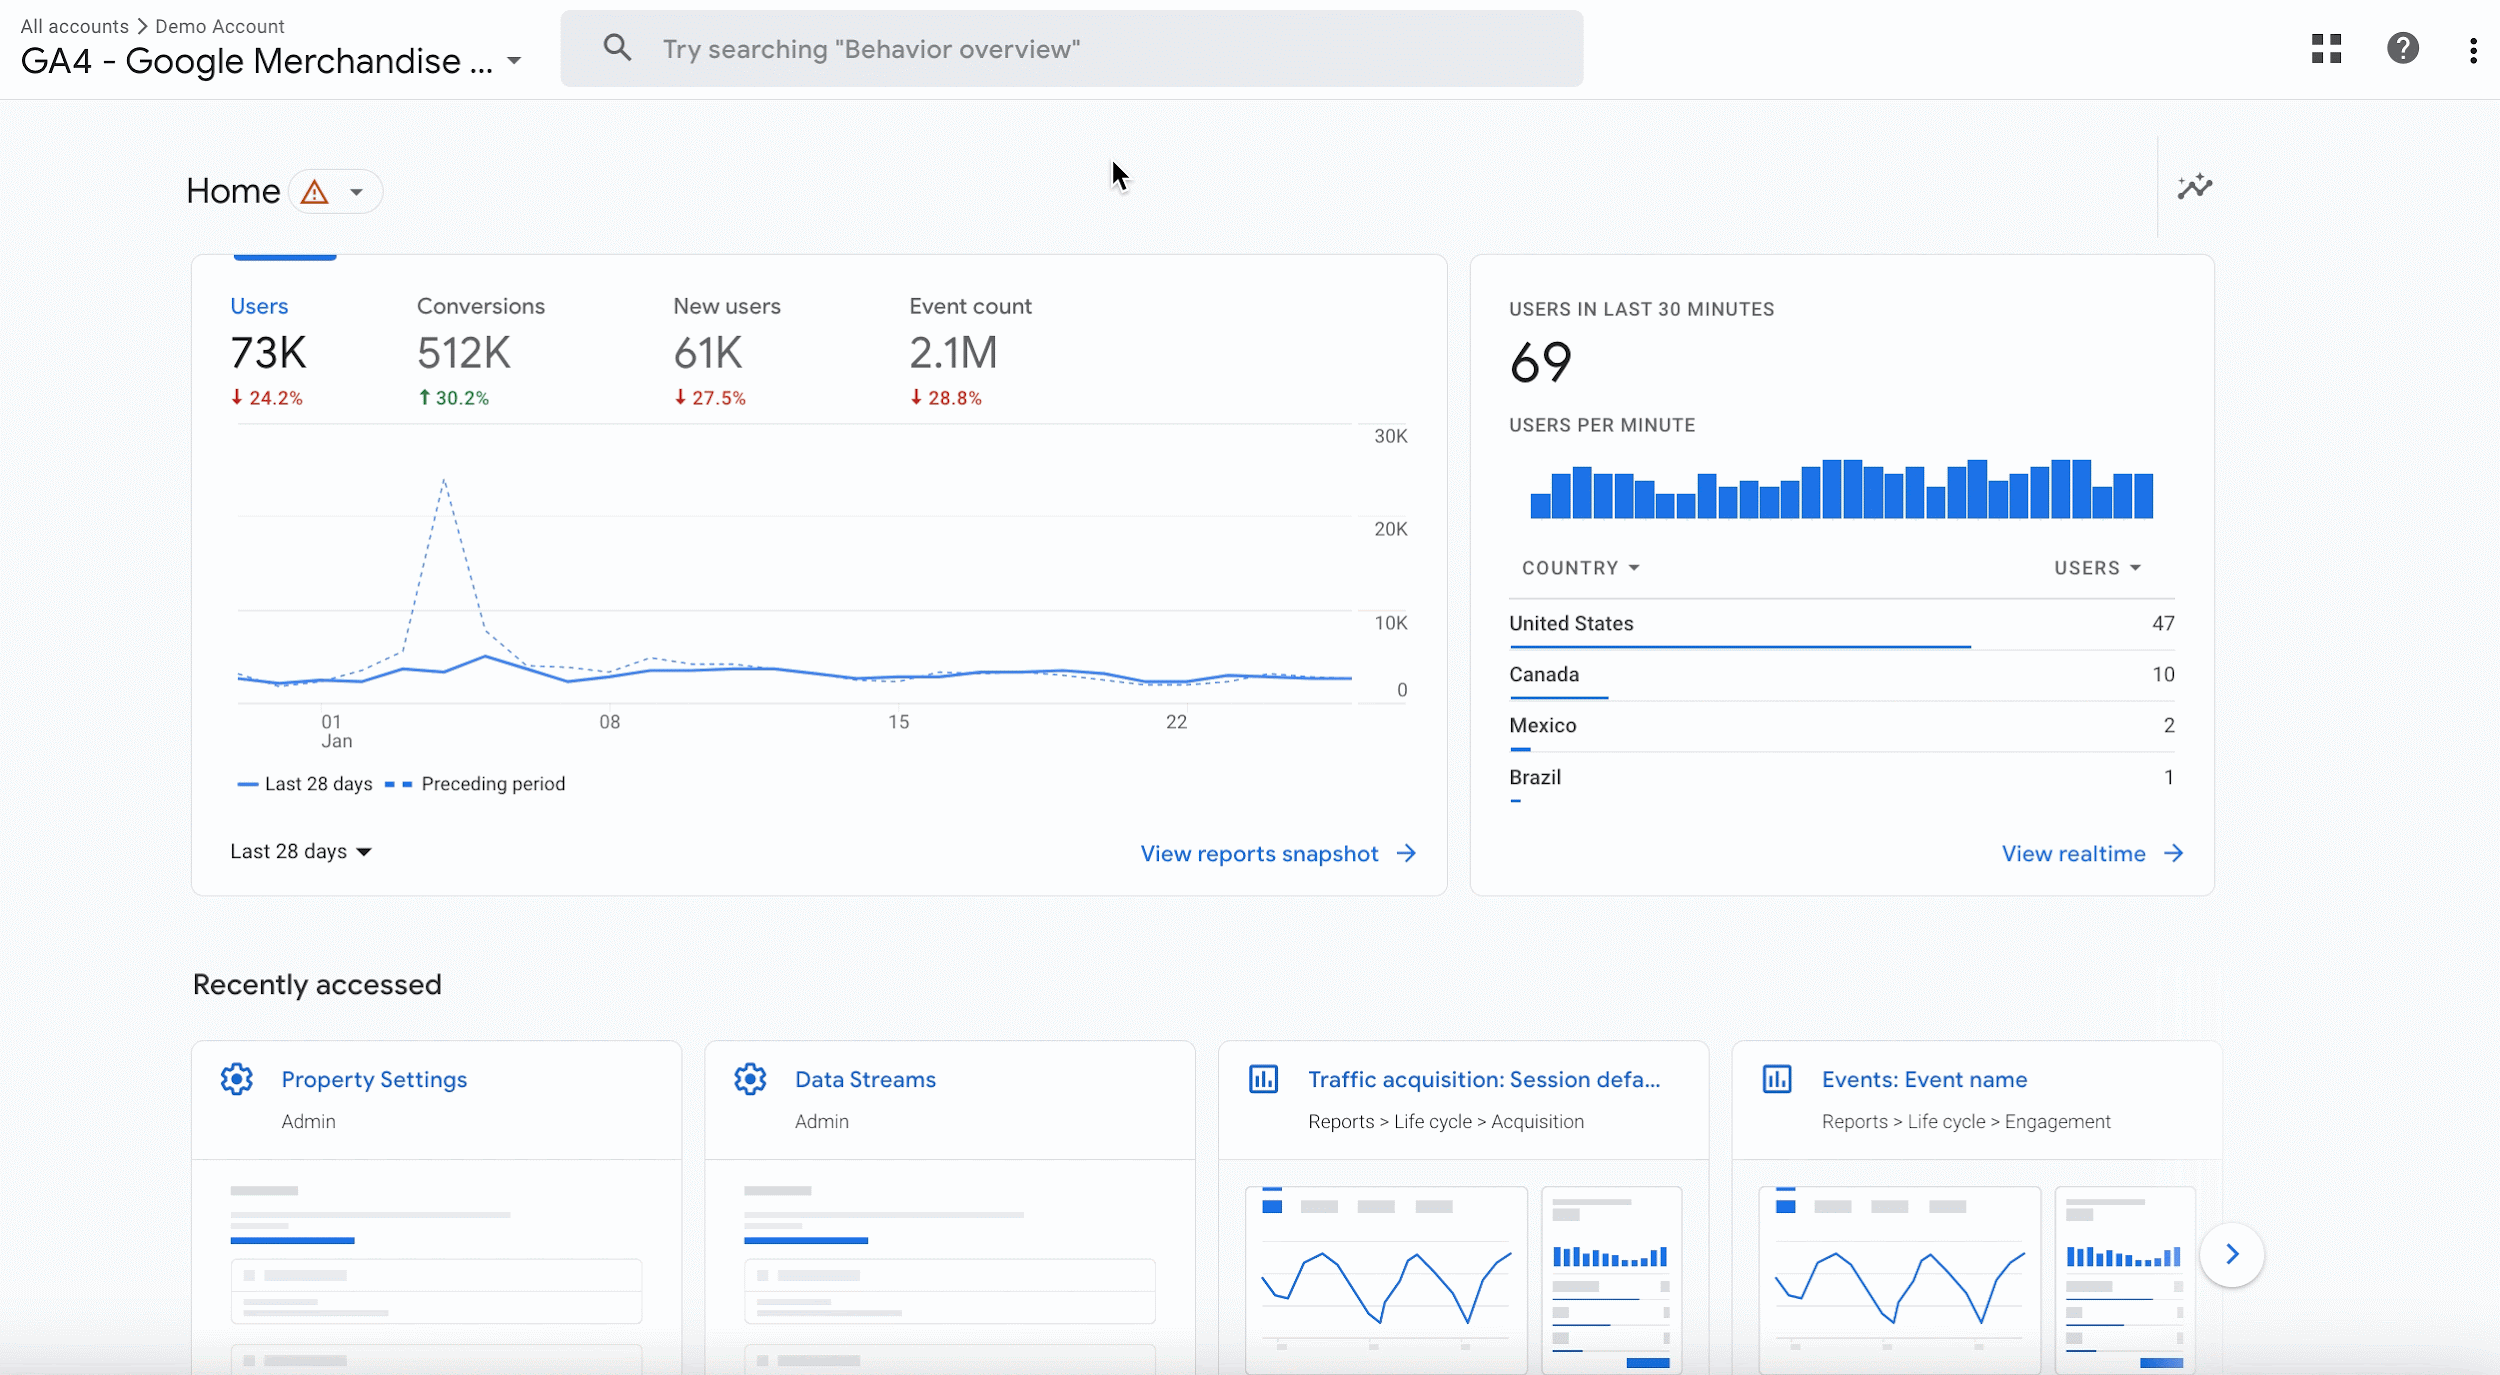Select the New users metric tab
This screenshot has width=2500, height=1375.
[x=727, y=305]
